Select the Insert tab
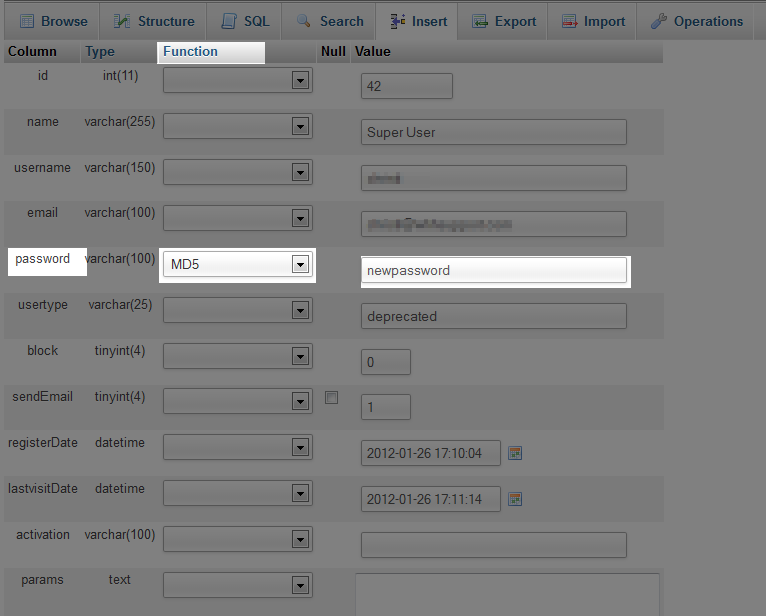The width and height of the screenshot is (766, 616). click(x=418, y=21)
